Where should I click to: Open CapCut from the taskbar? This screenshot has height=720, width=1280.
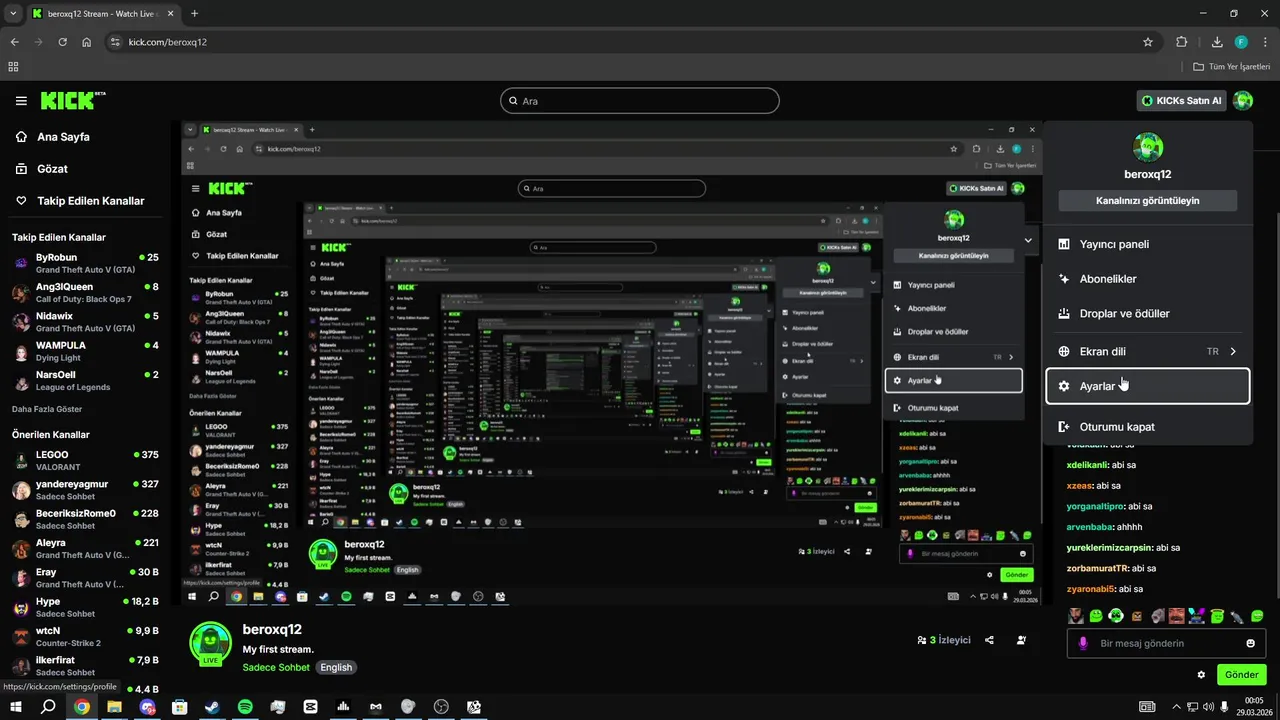[310, 707]
